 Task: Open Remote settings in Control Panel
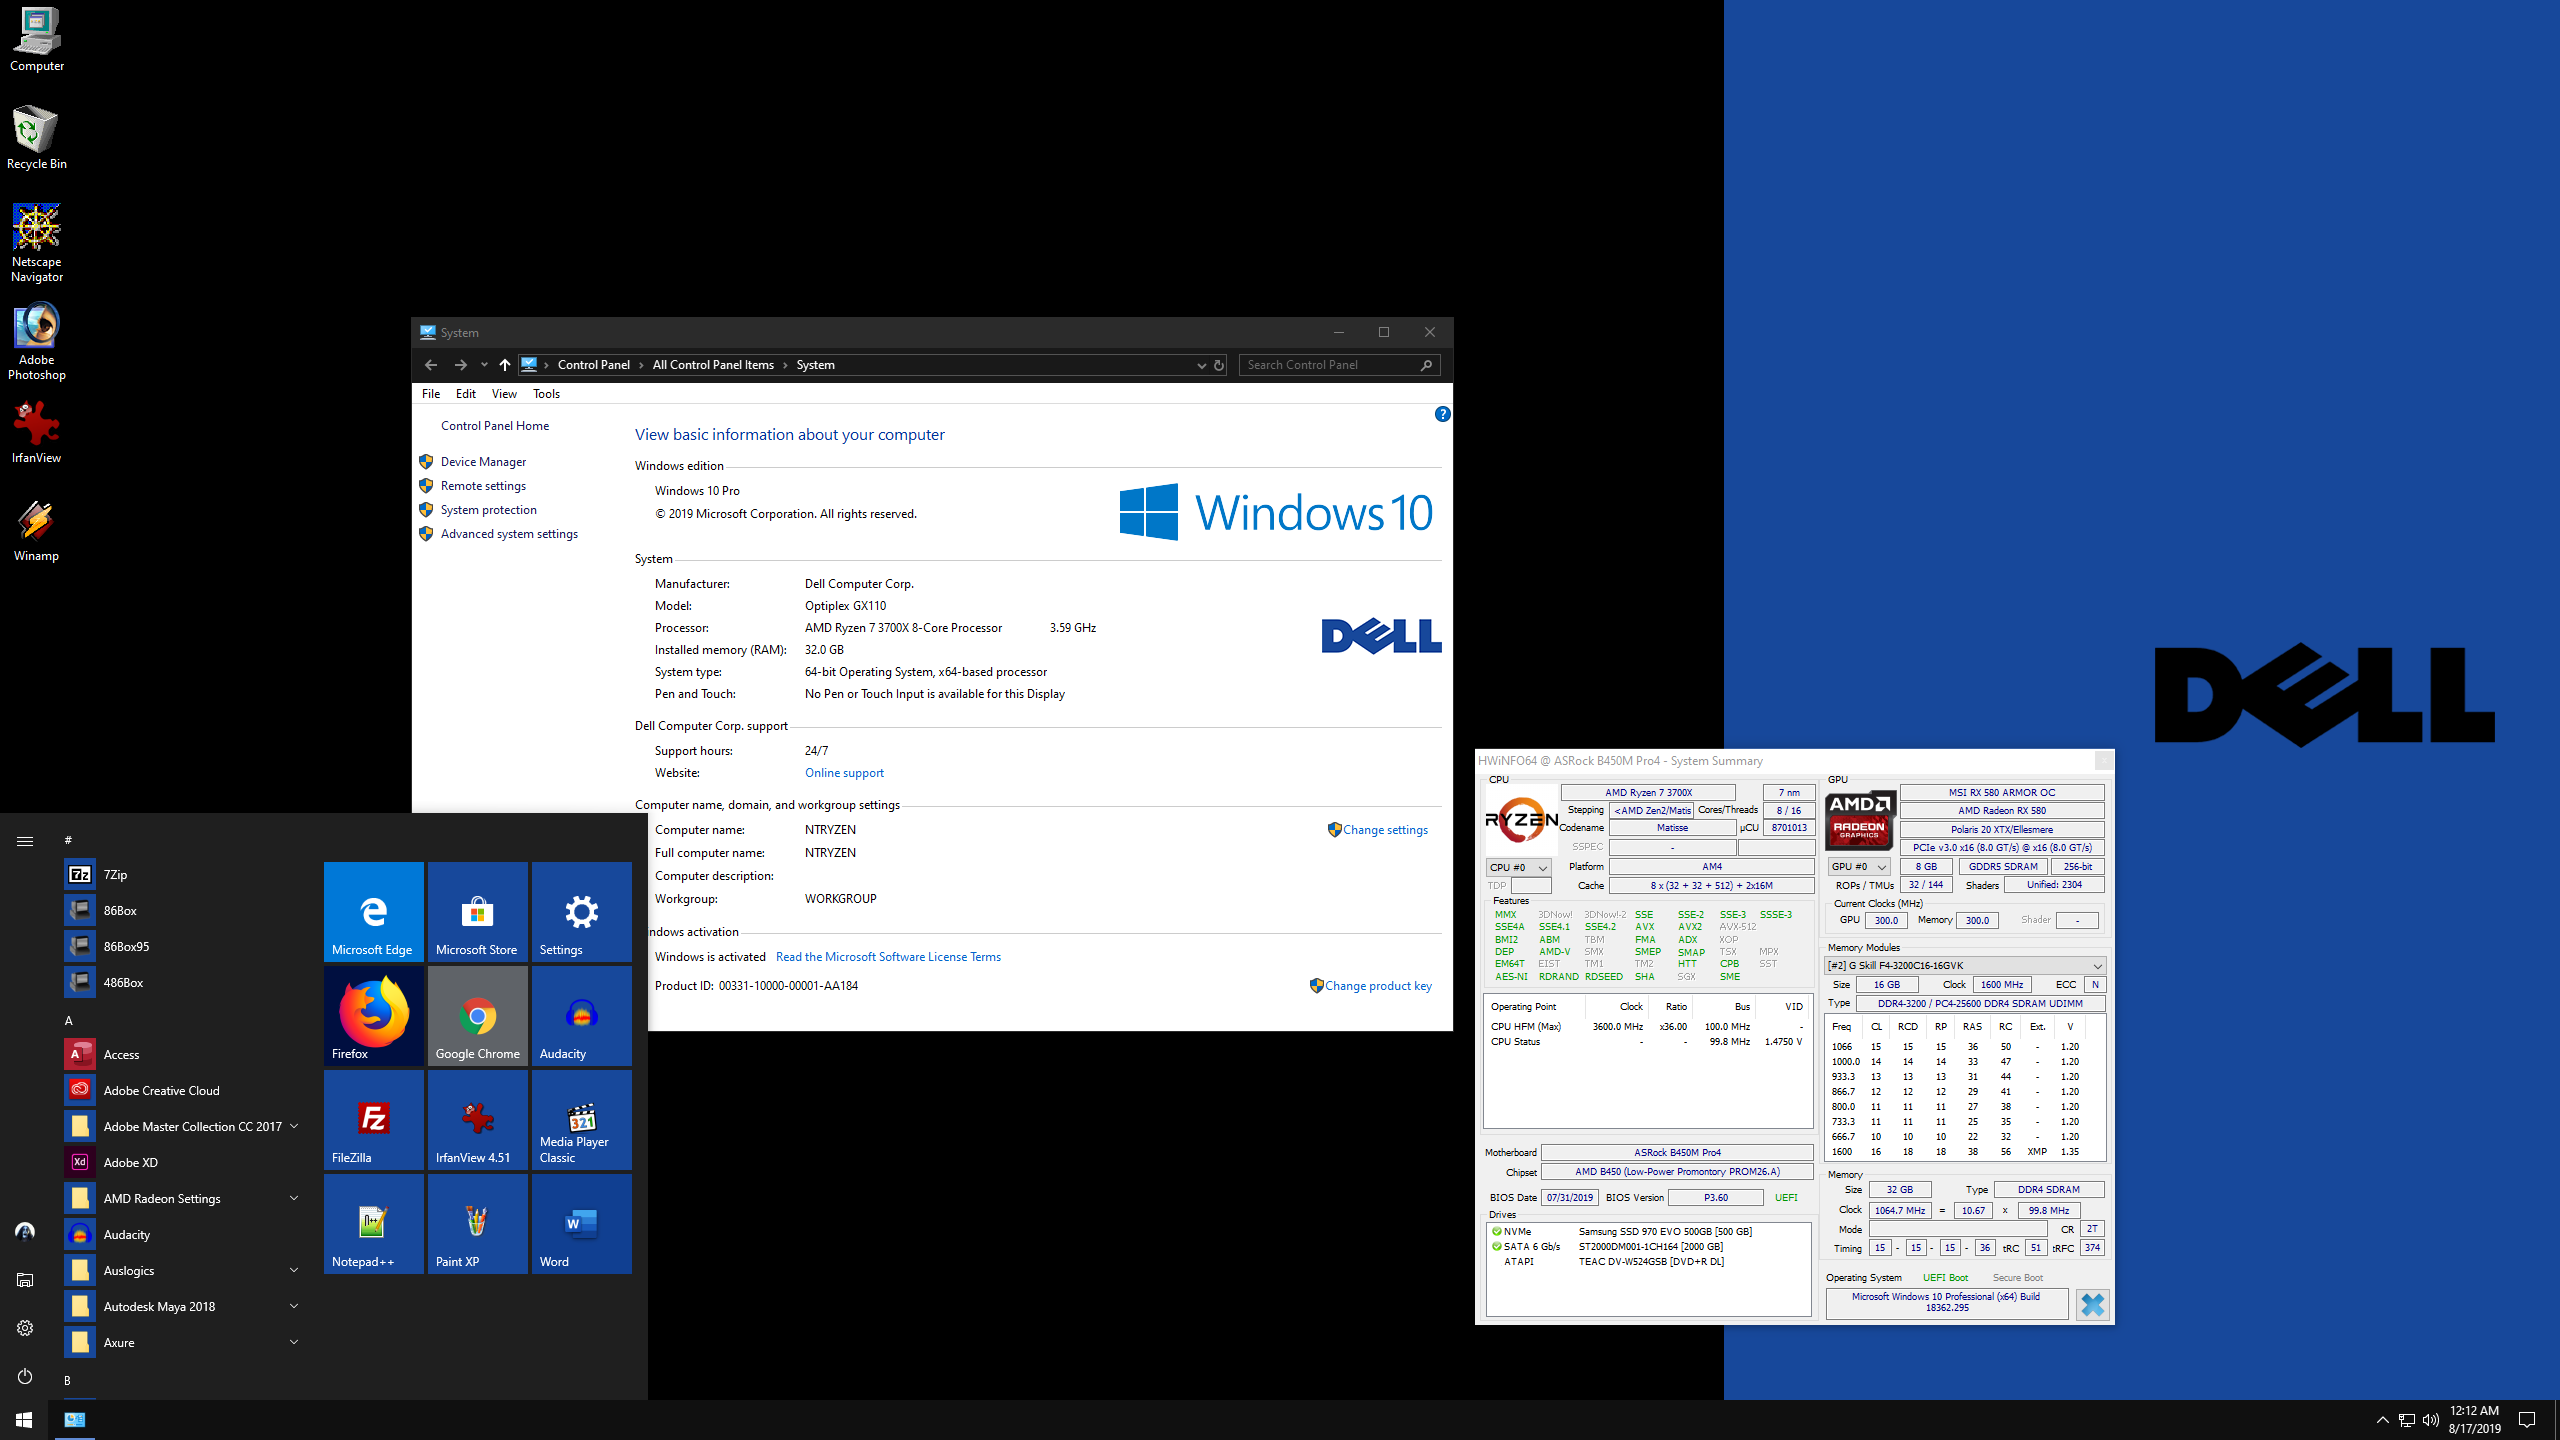click(x=482, y=485)
